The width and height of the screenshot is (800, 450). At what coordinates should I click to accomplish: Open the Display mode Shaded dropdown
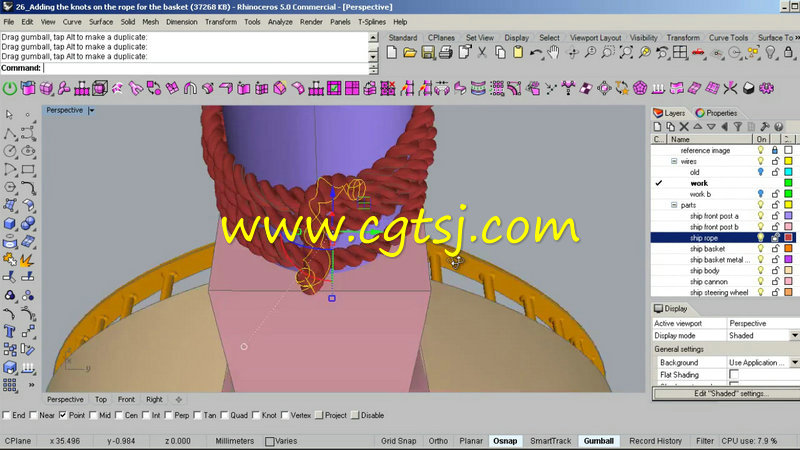(794, 336)
